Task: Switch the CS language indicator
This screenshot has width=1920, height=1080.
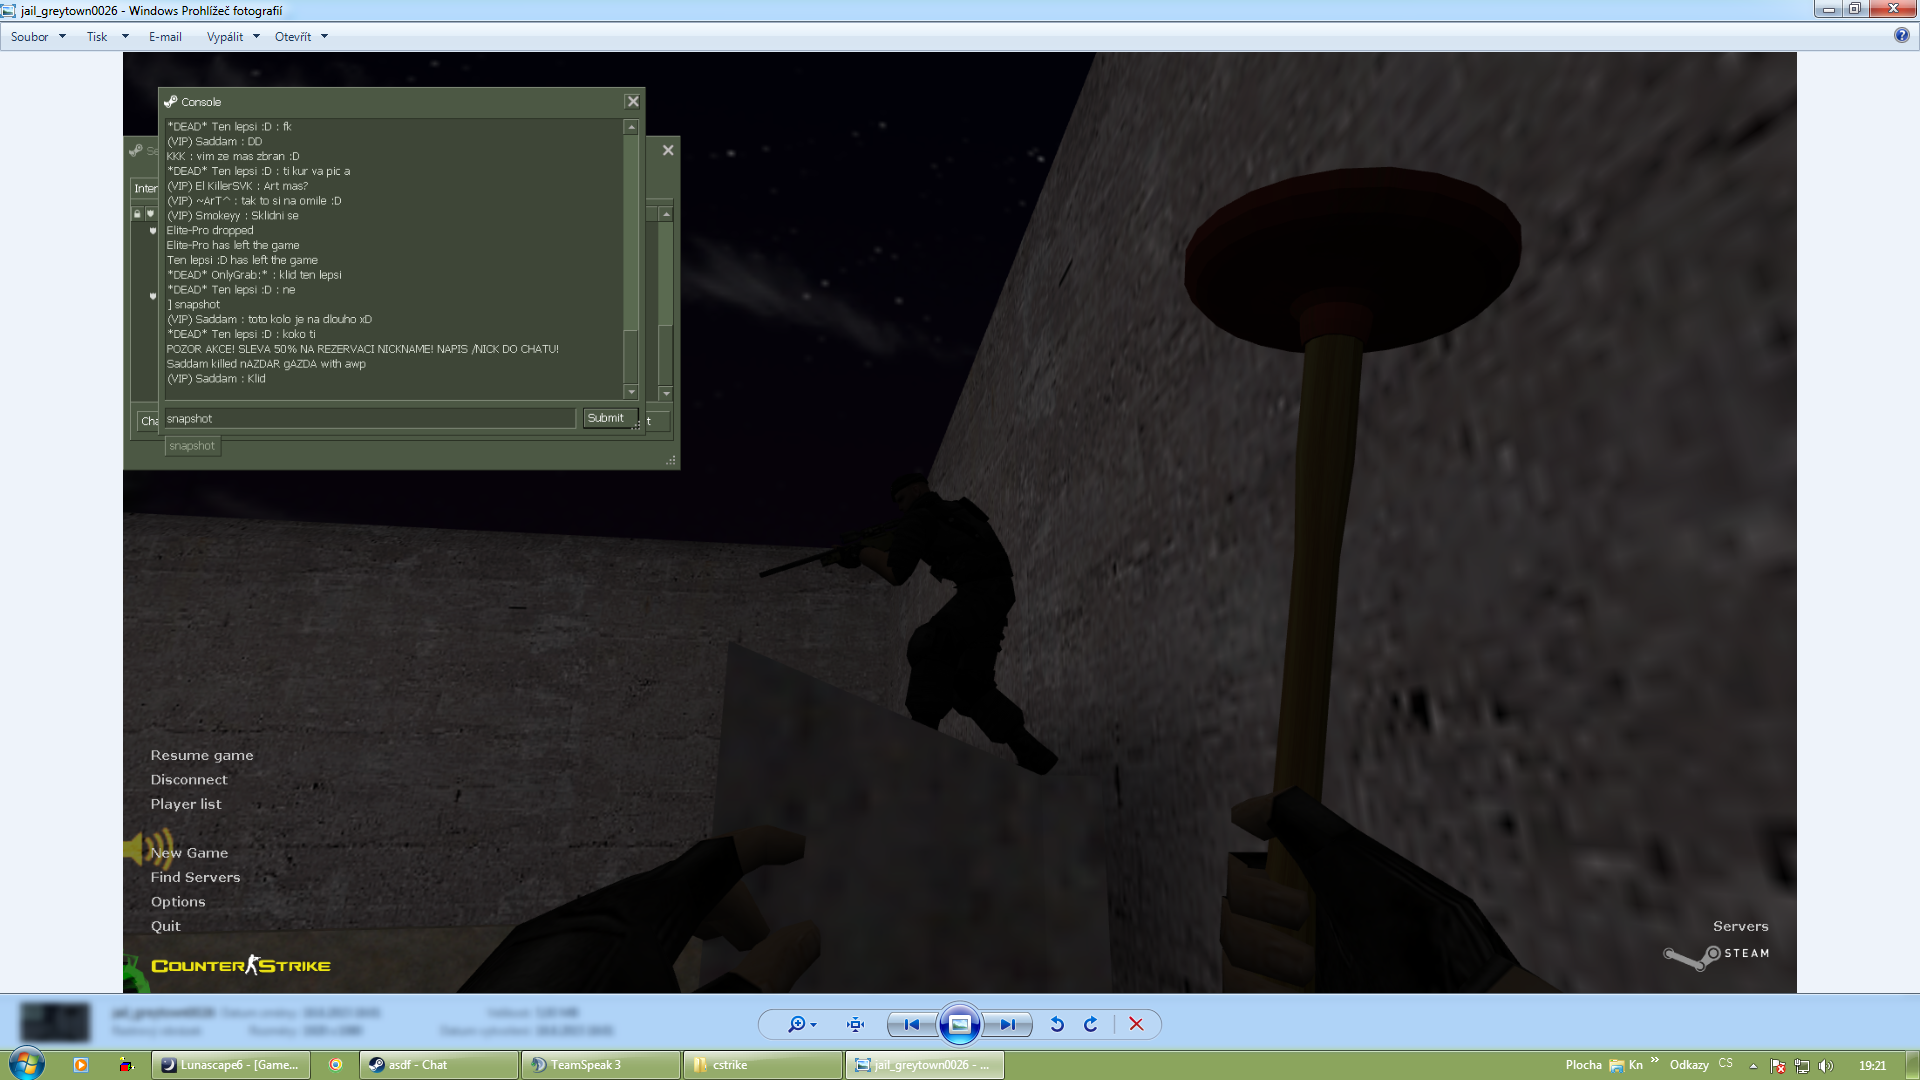Action: [1725, 1064]
